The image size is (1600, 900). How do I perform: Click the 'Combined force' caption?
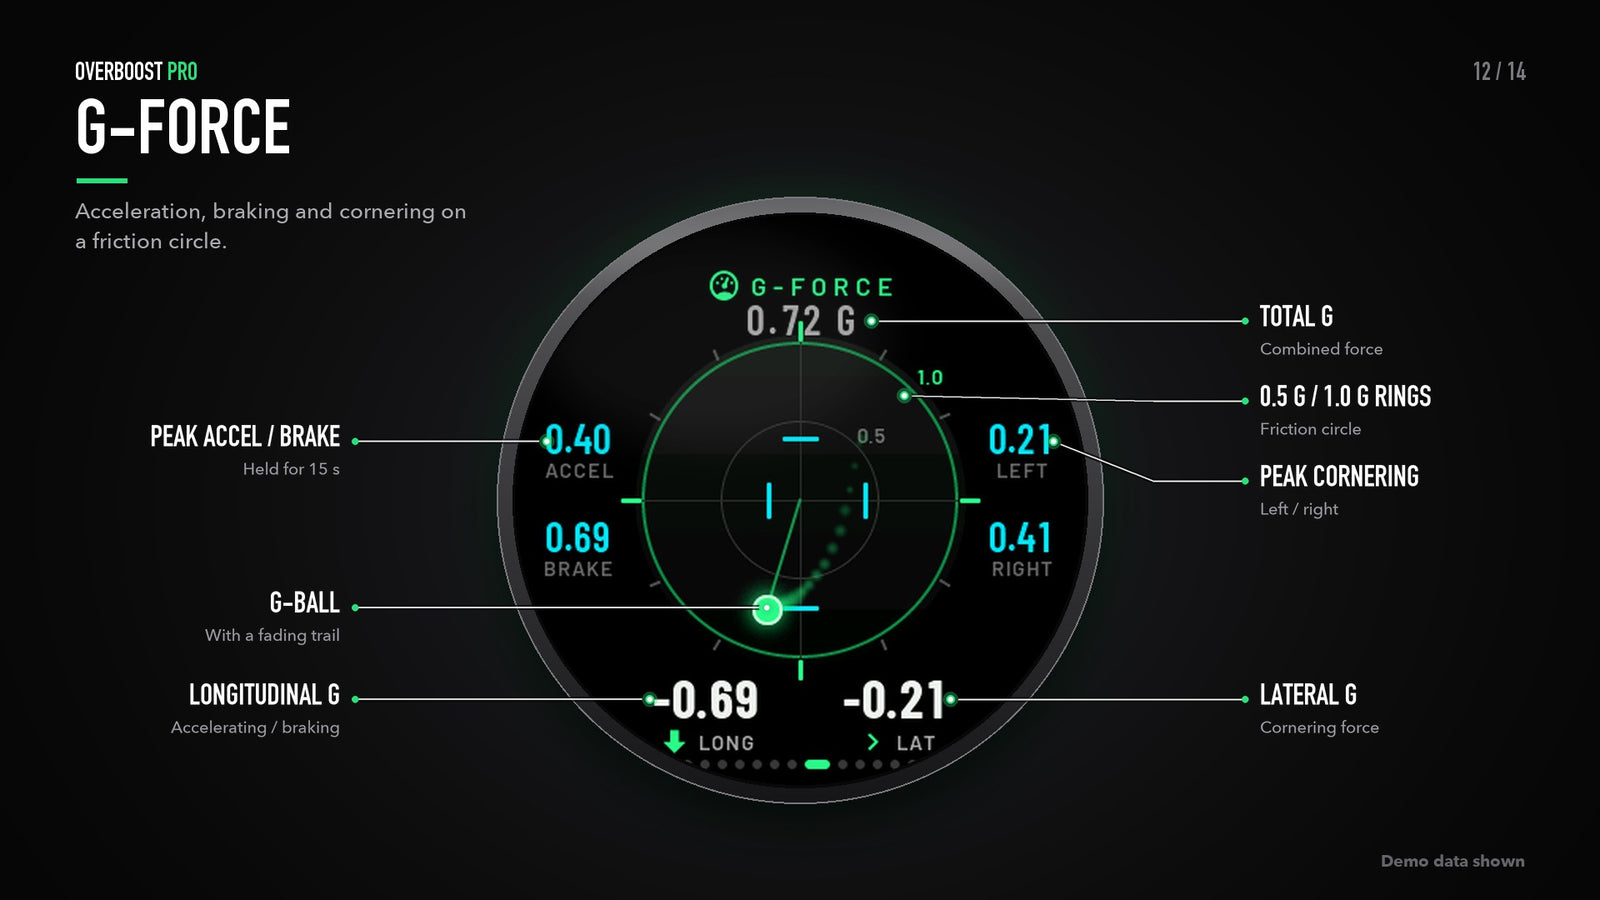pyautogui.click(x=1321, y=348)
